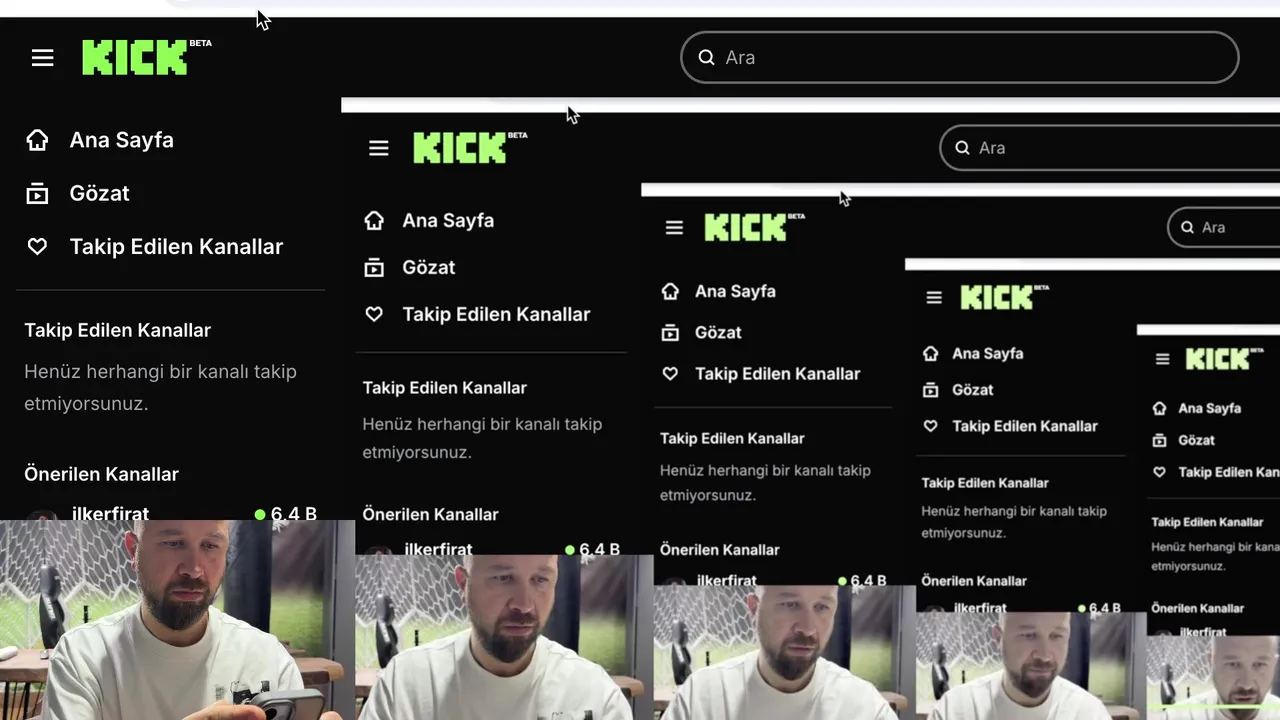The height and width of the screenshot is (720, 1280).
Task: Click the Önerilen Kanallar heading, second-largest copy
Action: point(430,514)
